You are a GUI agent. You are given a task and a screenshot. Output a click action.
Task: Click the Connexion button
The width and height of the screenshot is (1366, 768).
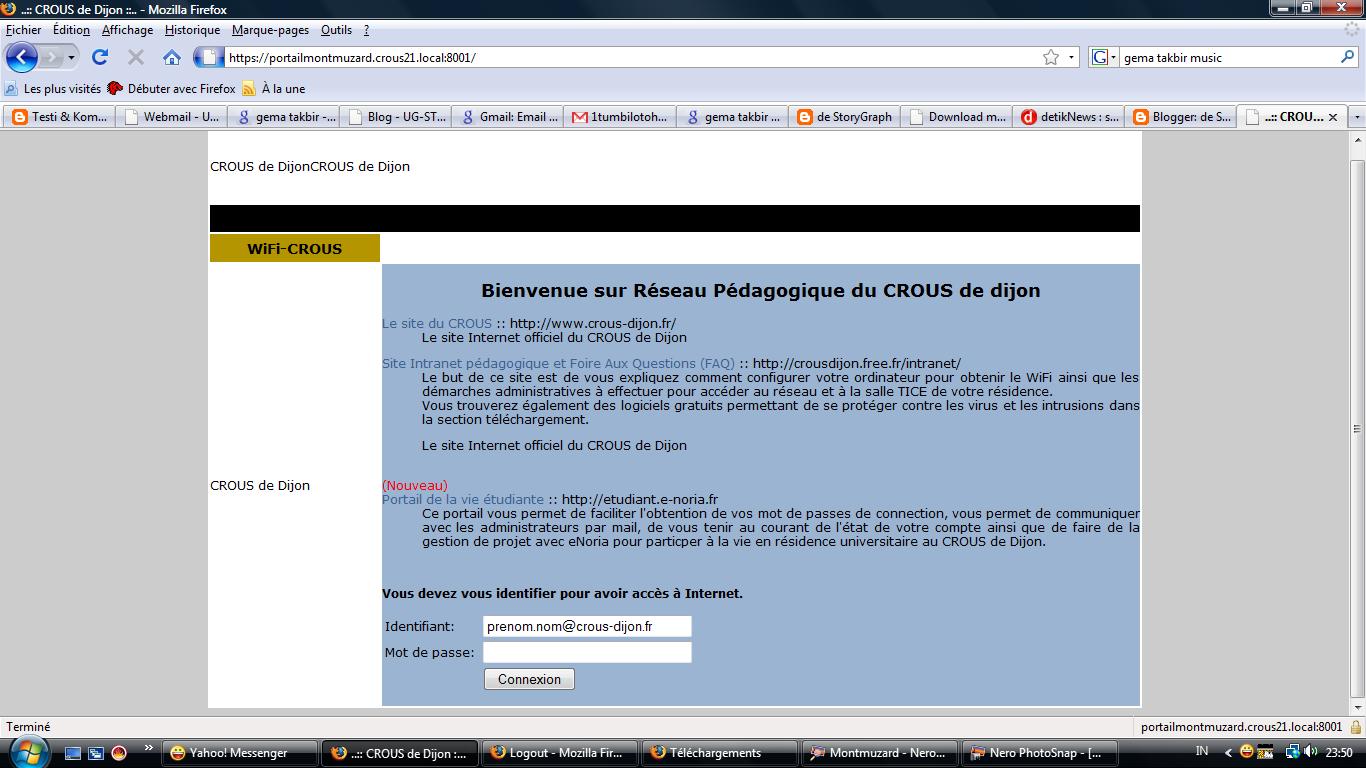[529, 679]
